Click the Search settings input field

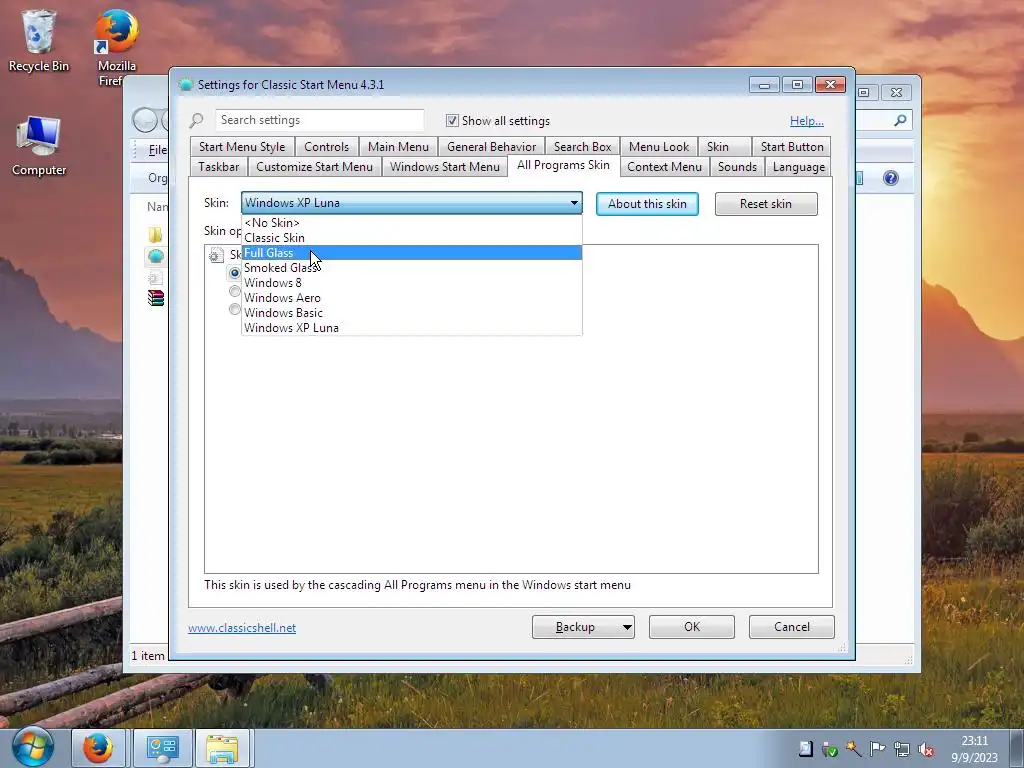pyautogui.click(x=319, y=120)
